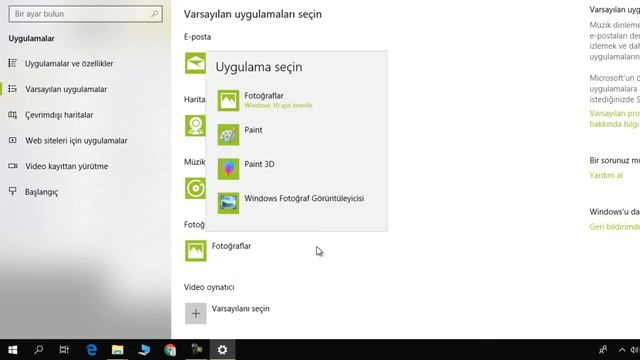Open Varsayılan pro... hakkında bilgi link
Image resolution: width=640 pixels, height=360 pixels.
pos(615,118)
